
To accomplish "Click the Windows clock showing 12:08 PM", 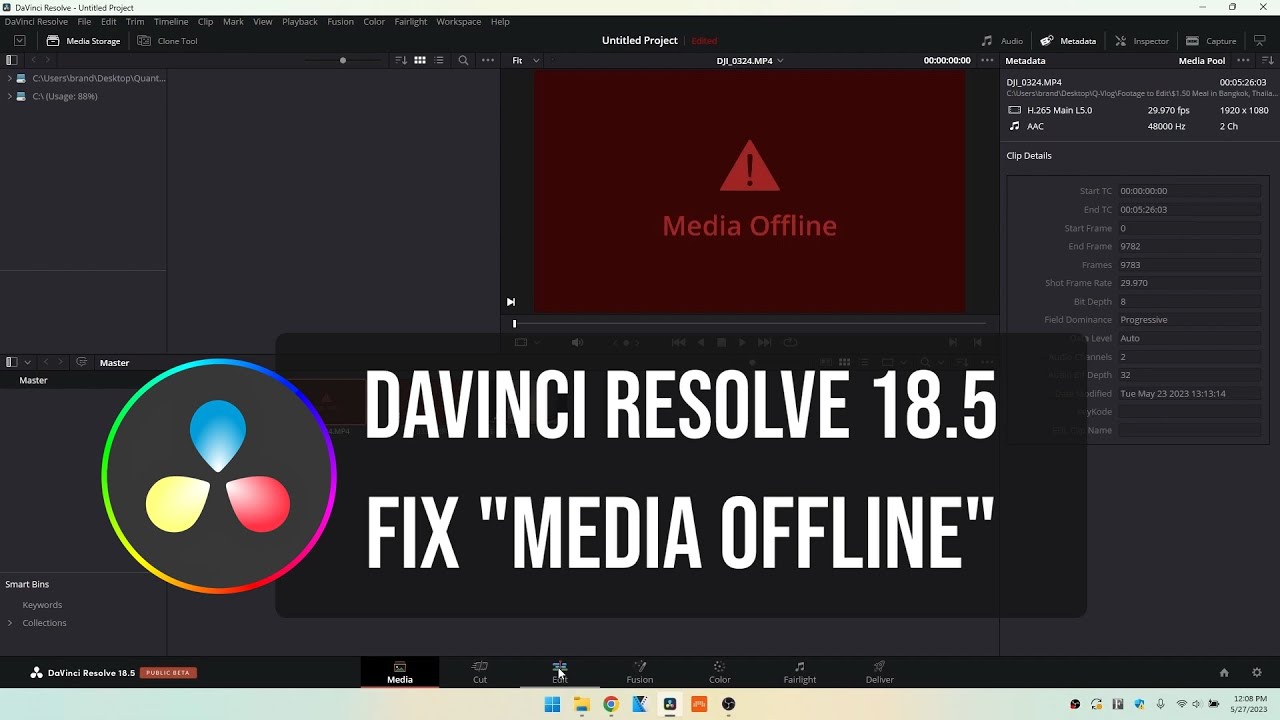I will (x=1248, y=698).
